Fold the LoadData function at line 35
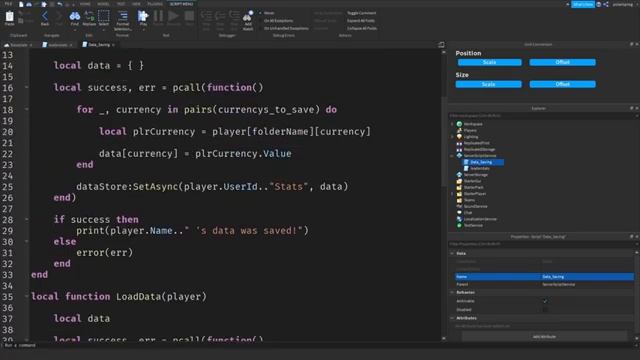 [27, 296]
